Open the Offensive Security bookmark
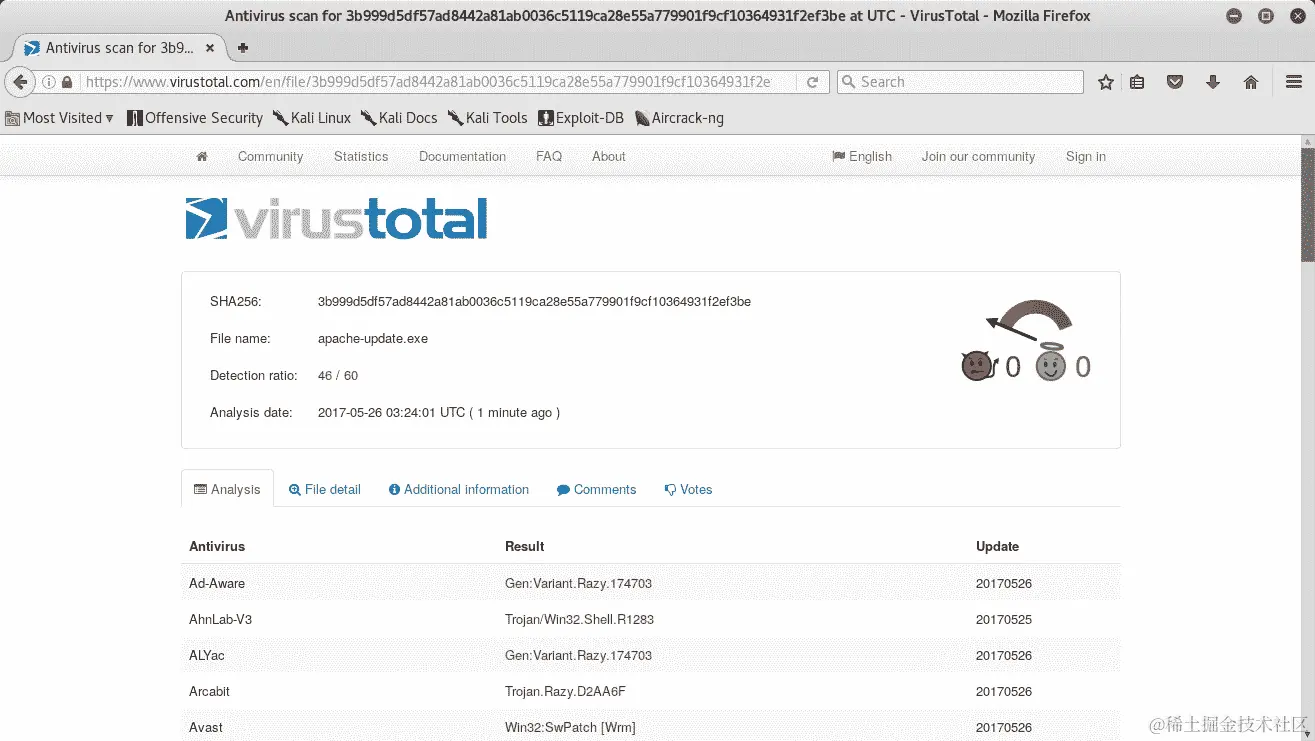This screenshot has width=1315, height=741. [x=195, y=118]
